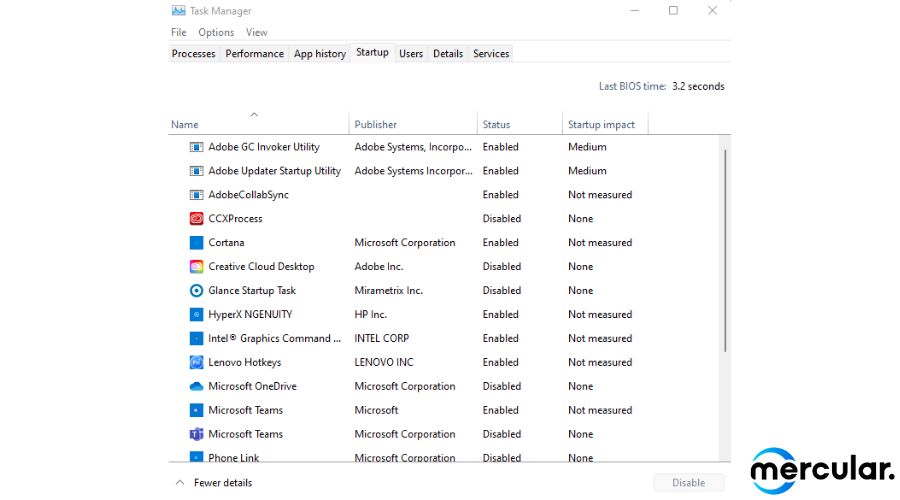
Task: Click the startup list vertical scrollbar
Action: tap(725, 250)
